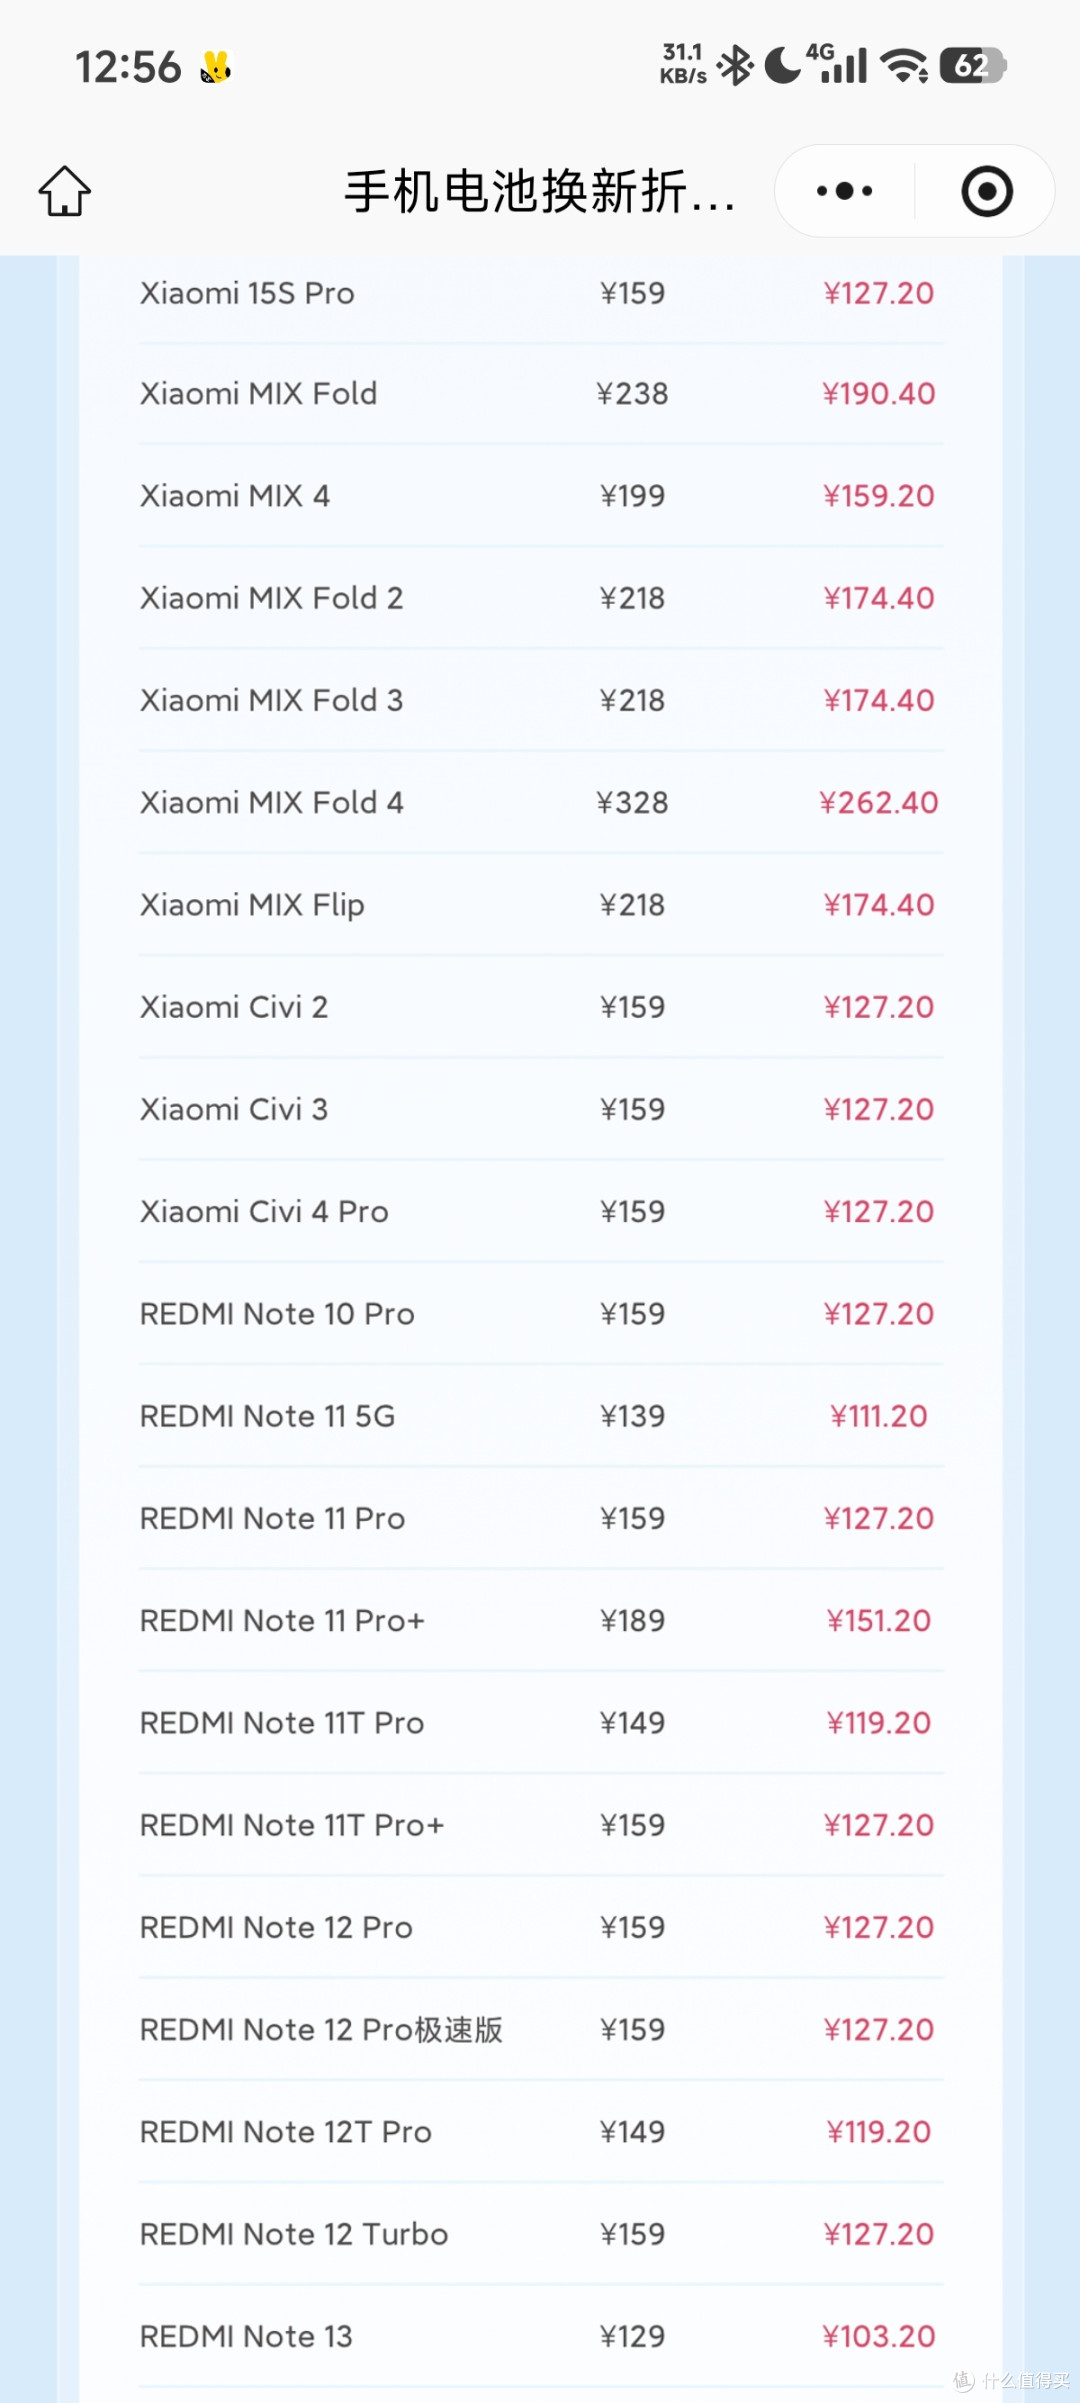Tap the Bluetooth status bar icon
This screenshot has width=1080, height=2403.
coord(736,66)
